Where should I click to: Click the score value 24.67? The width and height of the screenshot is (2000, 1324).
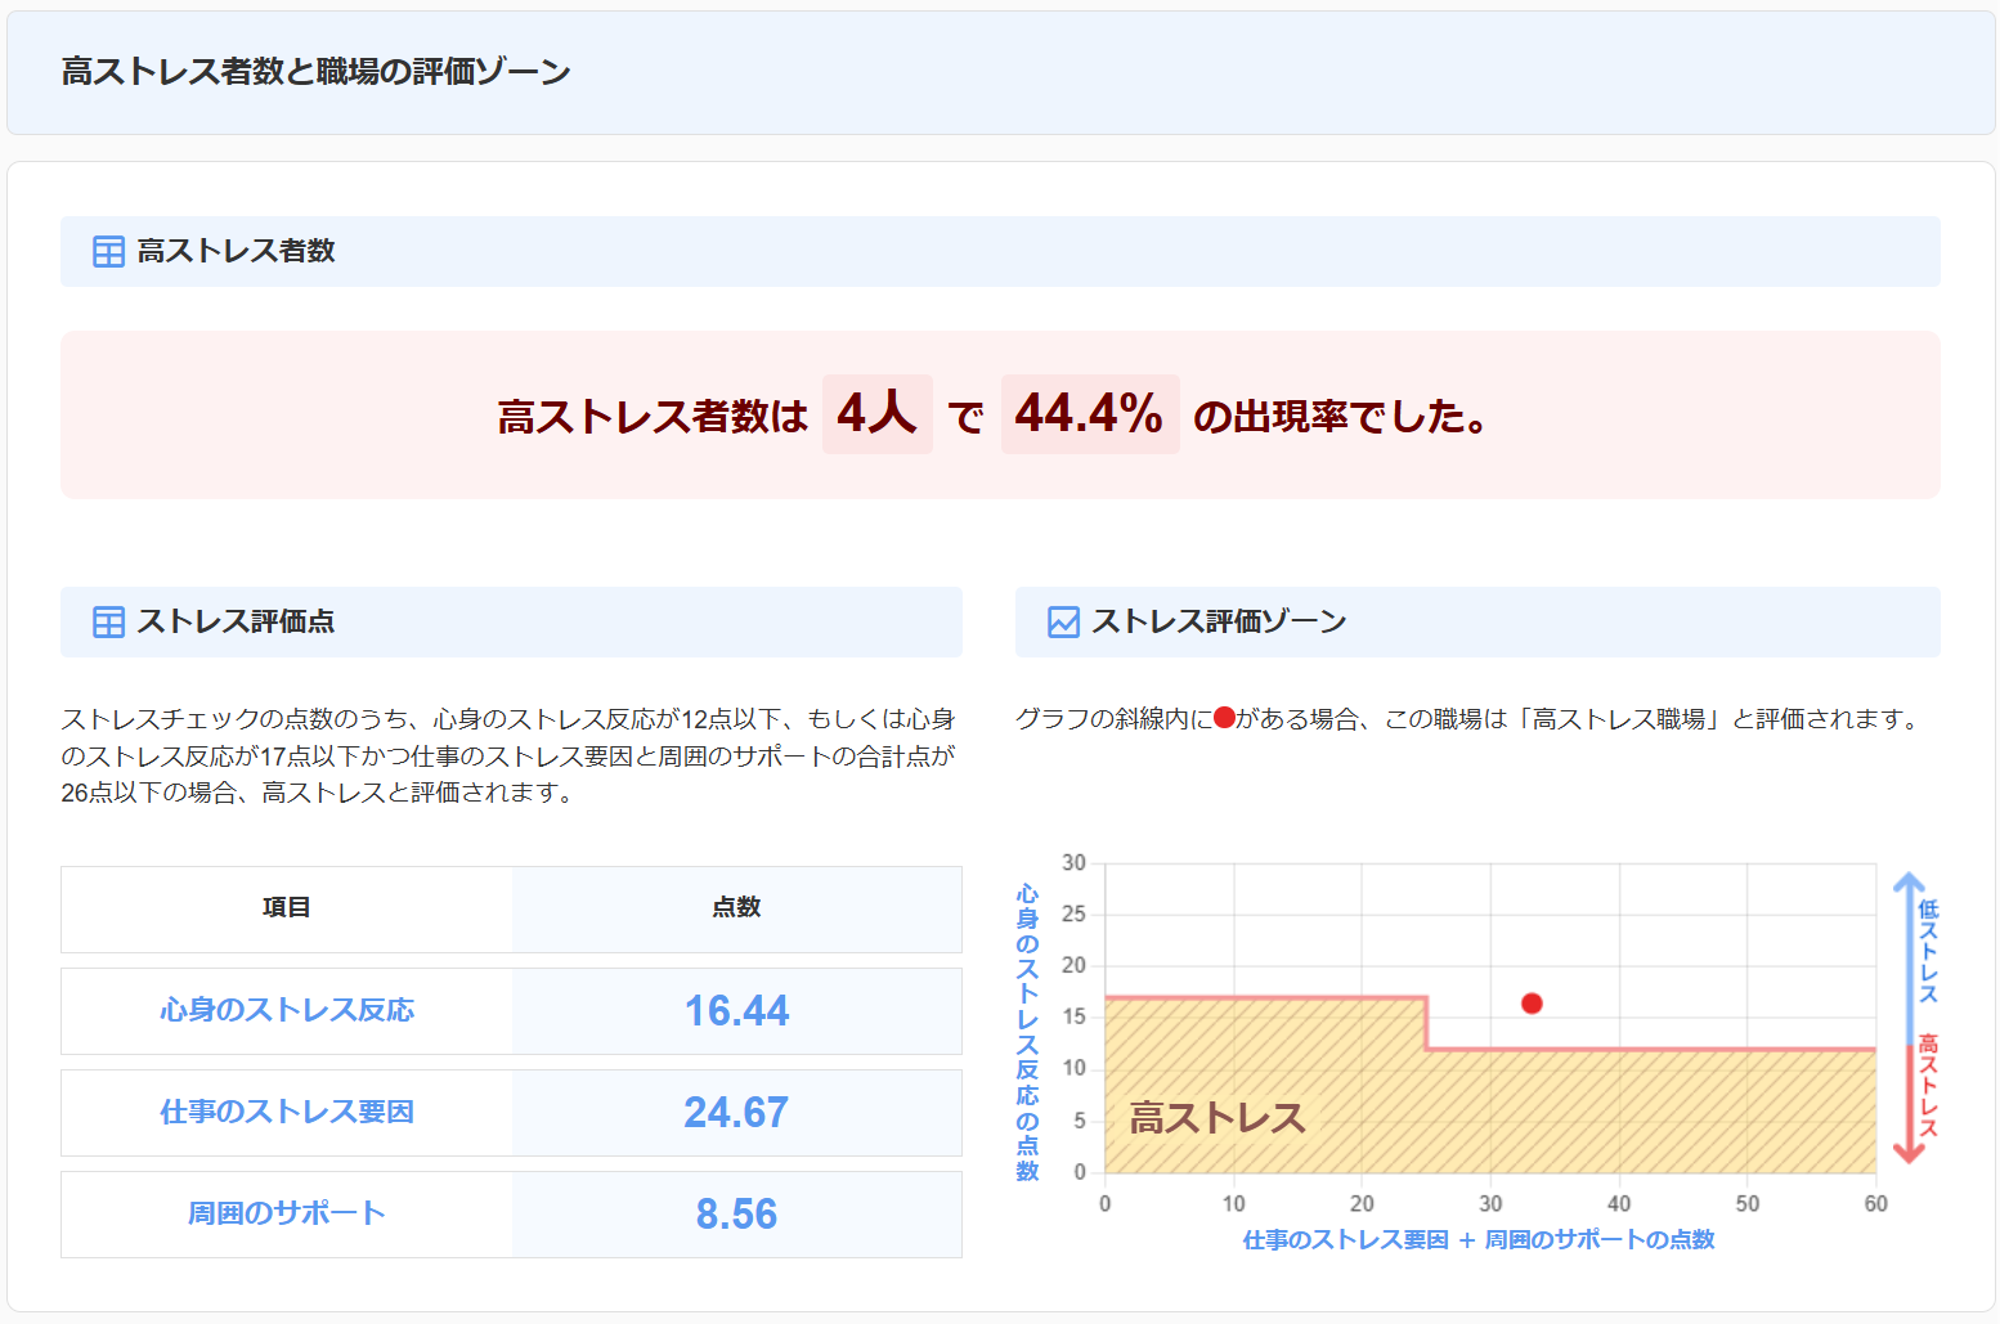pyautogui.click(x=736, y=1113)
